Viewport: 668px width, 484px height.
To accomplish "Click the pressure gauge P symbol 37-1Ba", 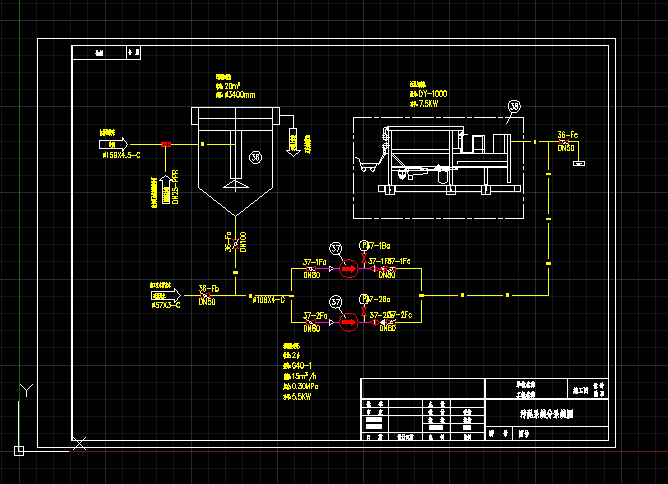I will coord(363,245).
